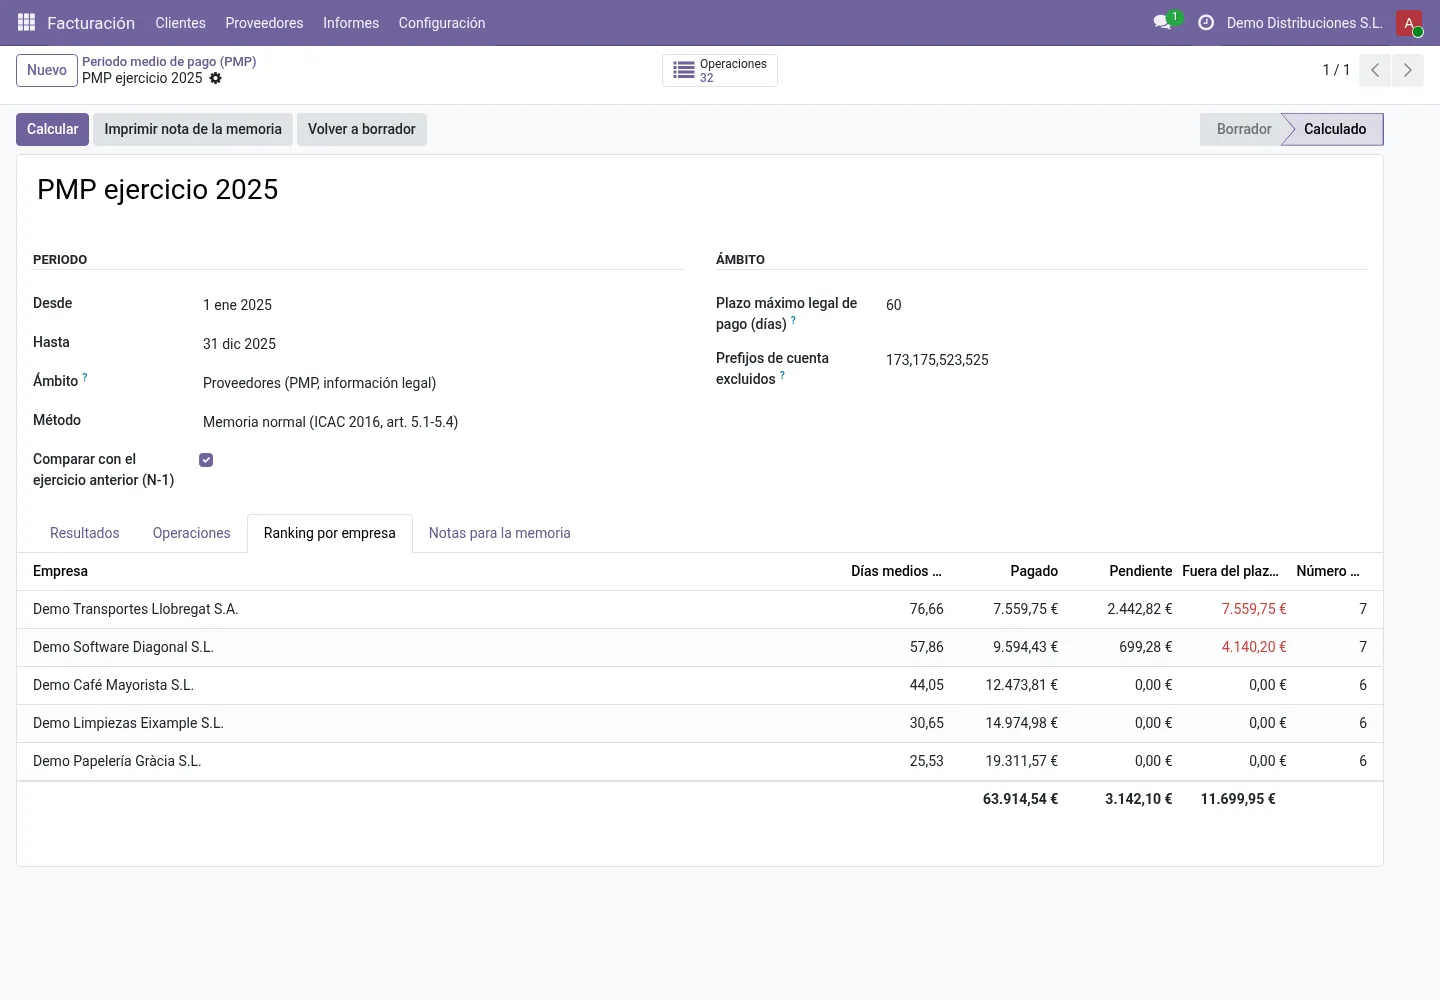Switch to Notas para la memoria tab
Viewport: 1440px width, 1000px height.
point(500,533)
